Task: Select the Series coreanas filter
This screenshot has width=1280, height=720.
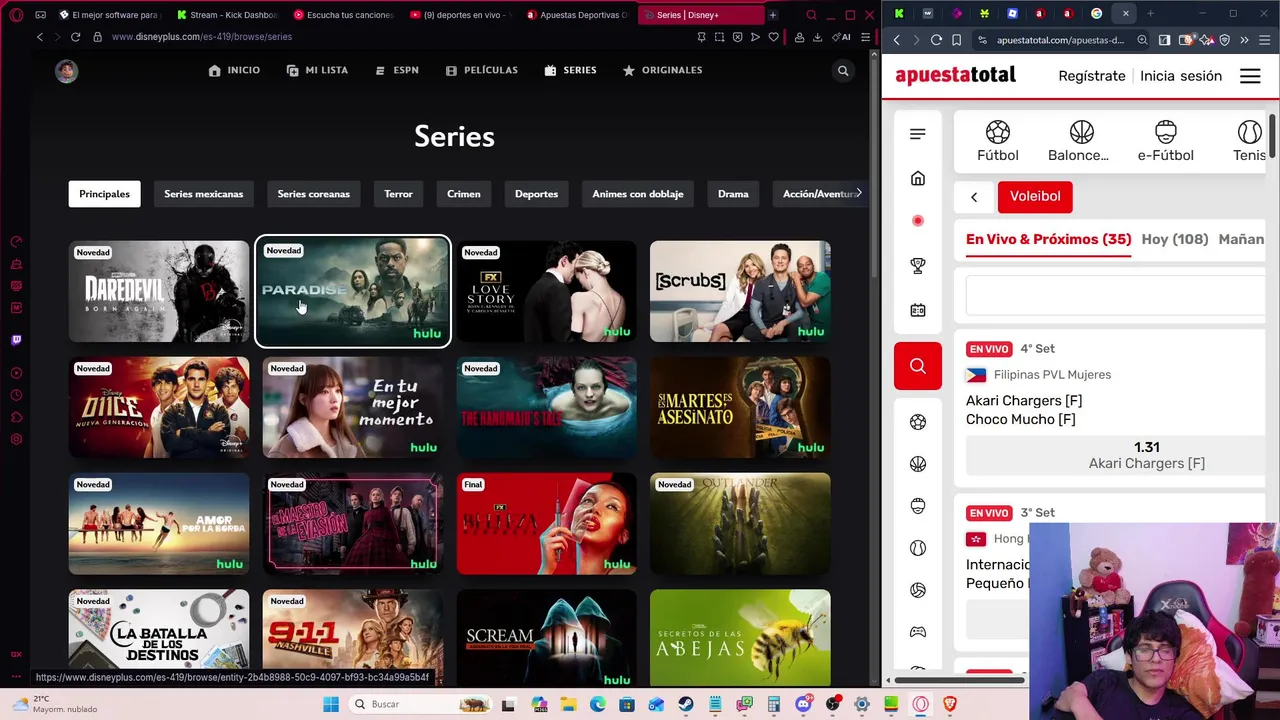Action: pyautogui.click(x=313, y=194)
